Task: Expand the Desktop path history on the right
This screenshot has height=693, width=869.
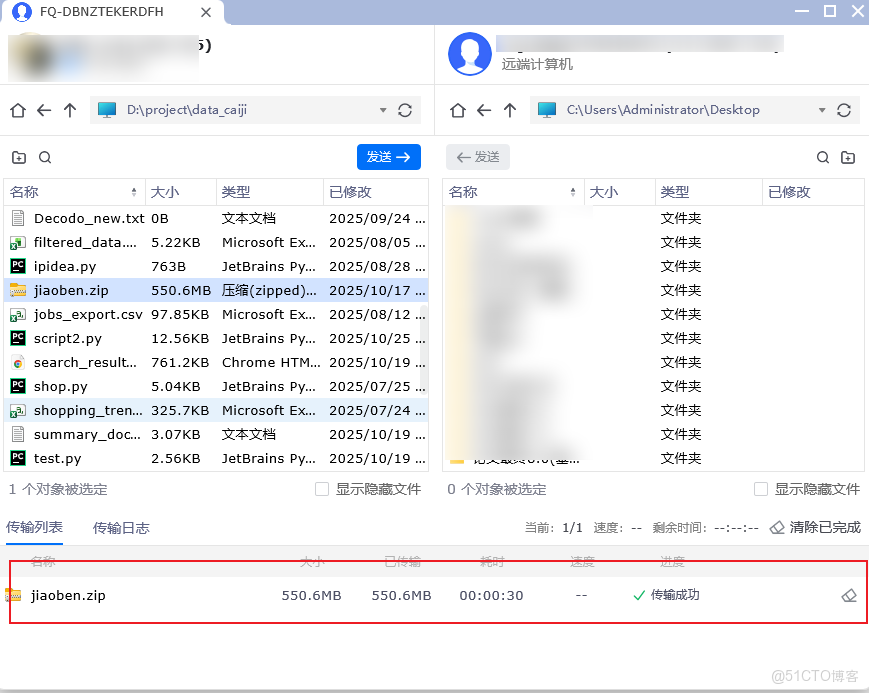Action: [x=822, y=110]
